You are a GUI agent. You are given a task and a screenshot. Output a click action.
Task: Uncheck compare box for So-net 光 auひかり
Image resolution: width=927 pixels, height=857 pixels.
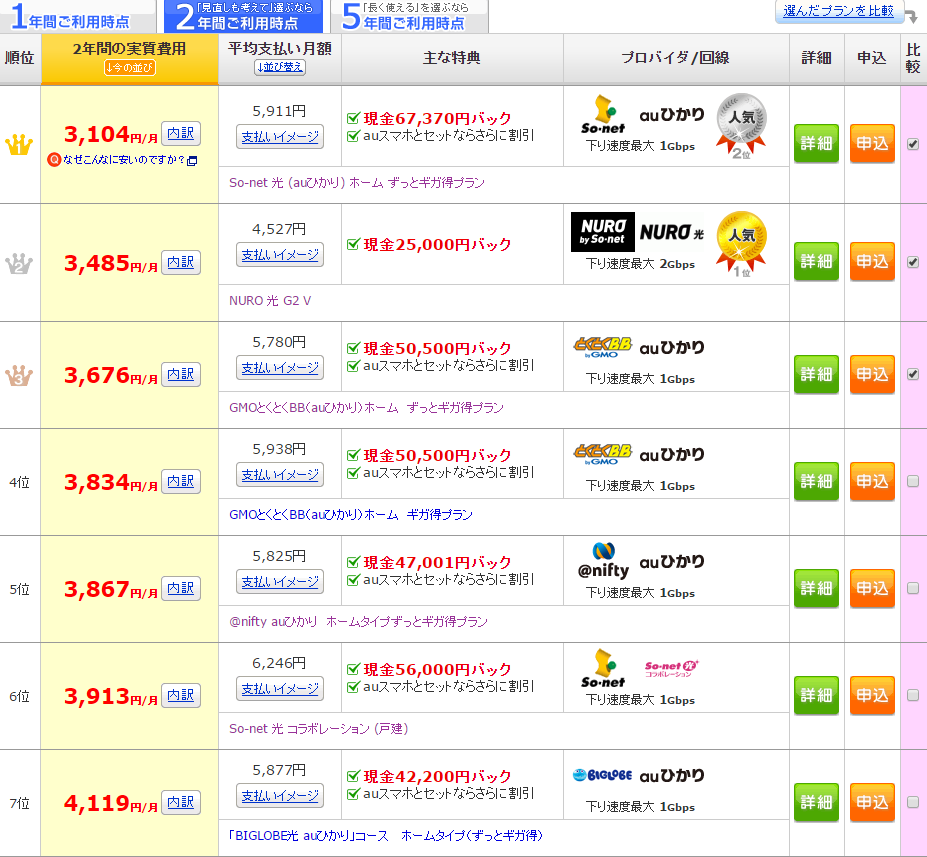coord(913,144)
